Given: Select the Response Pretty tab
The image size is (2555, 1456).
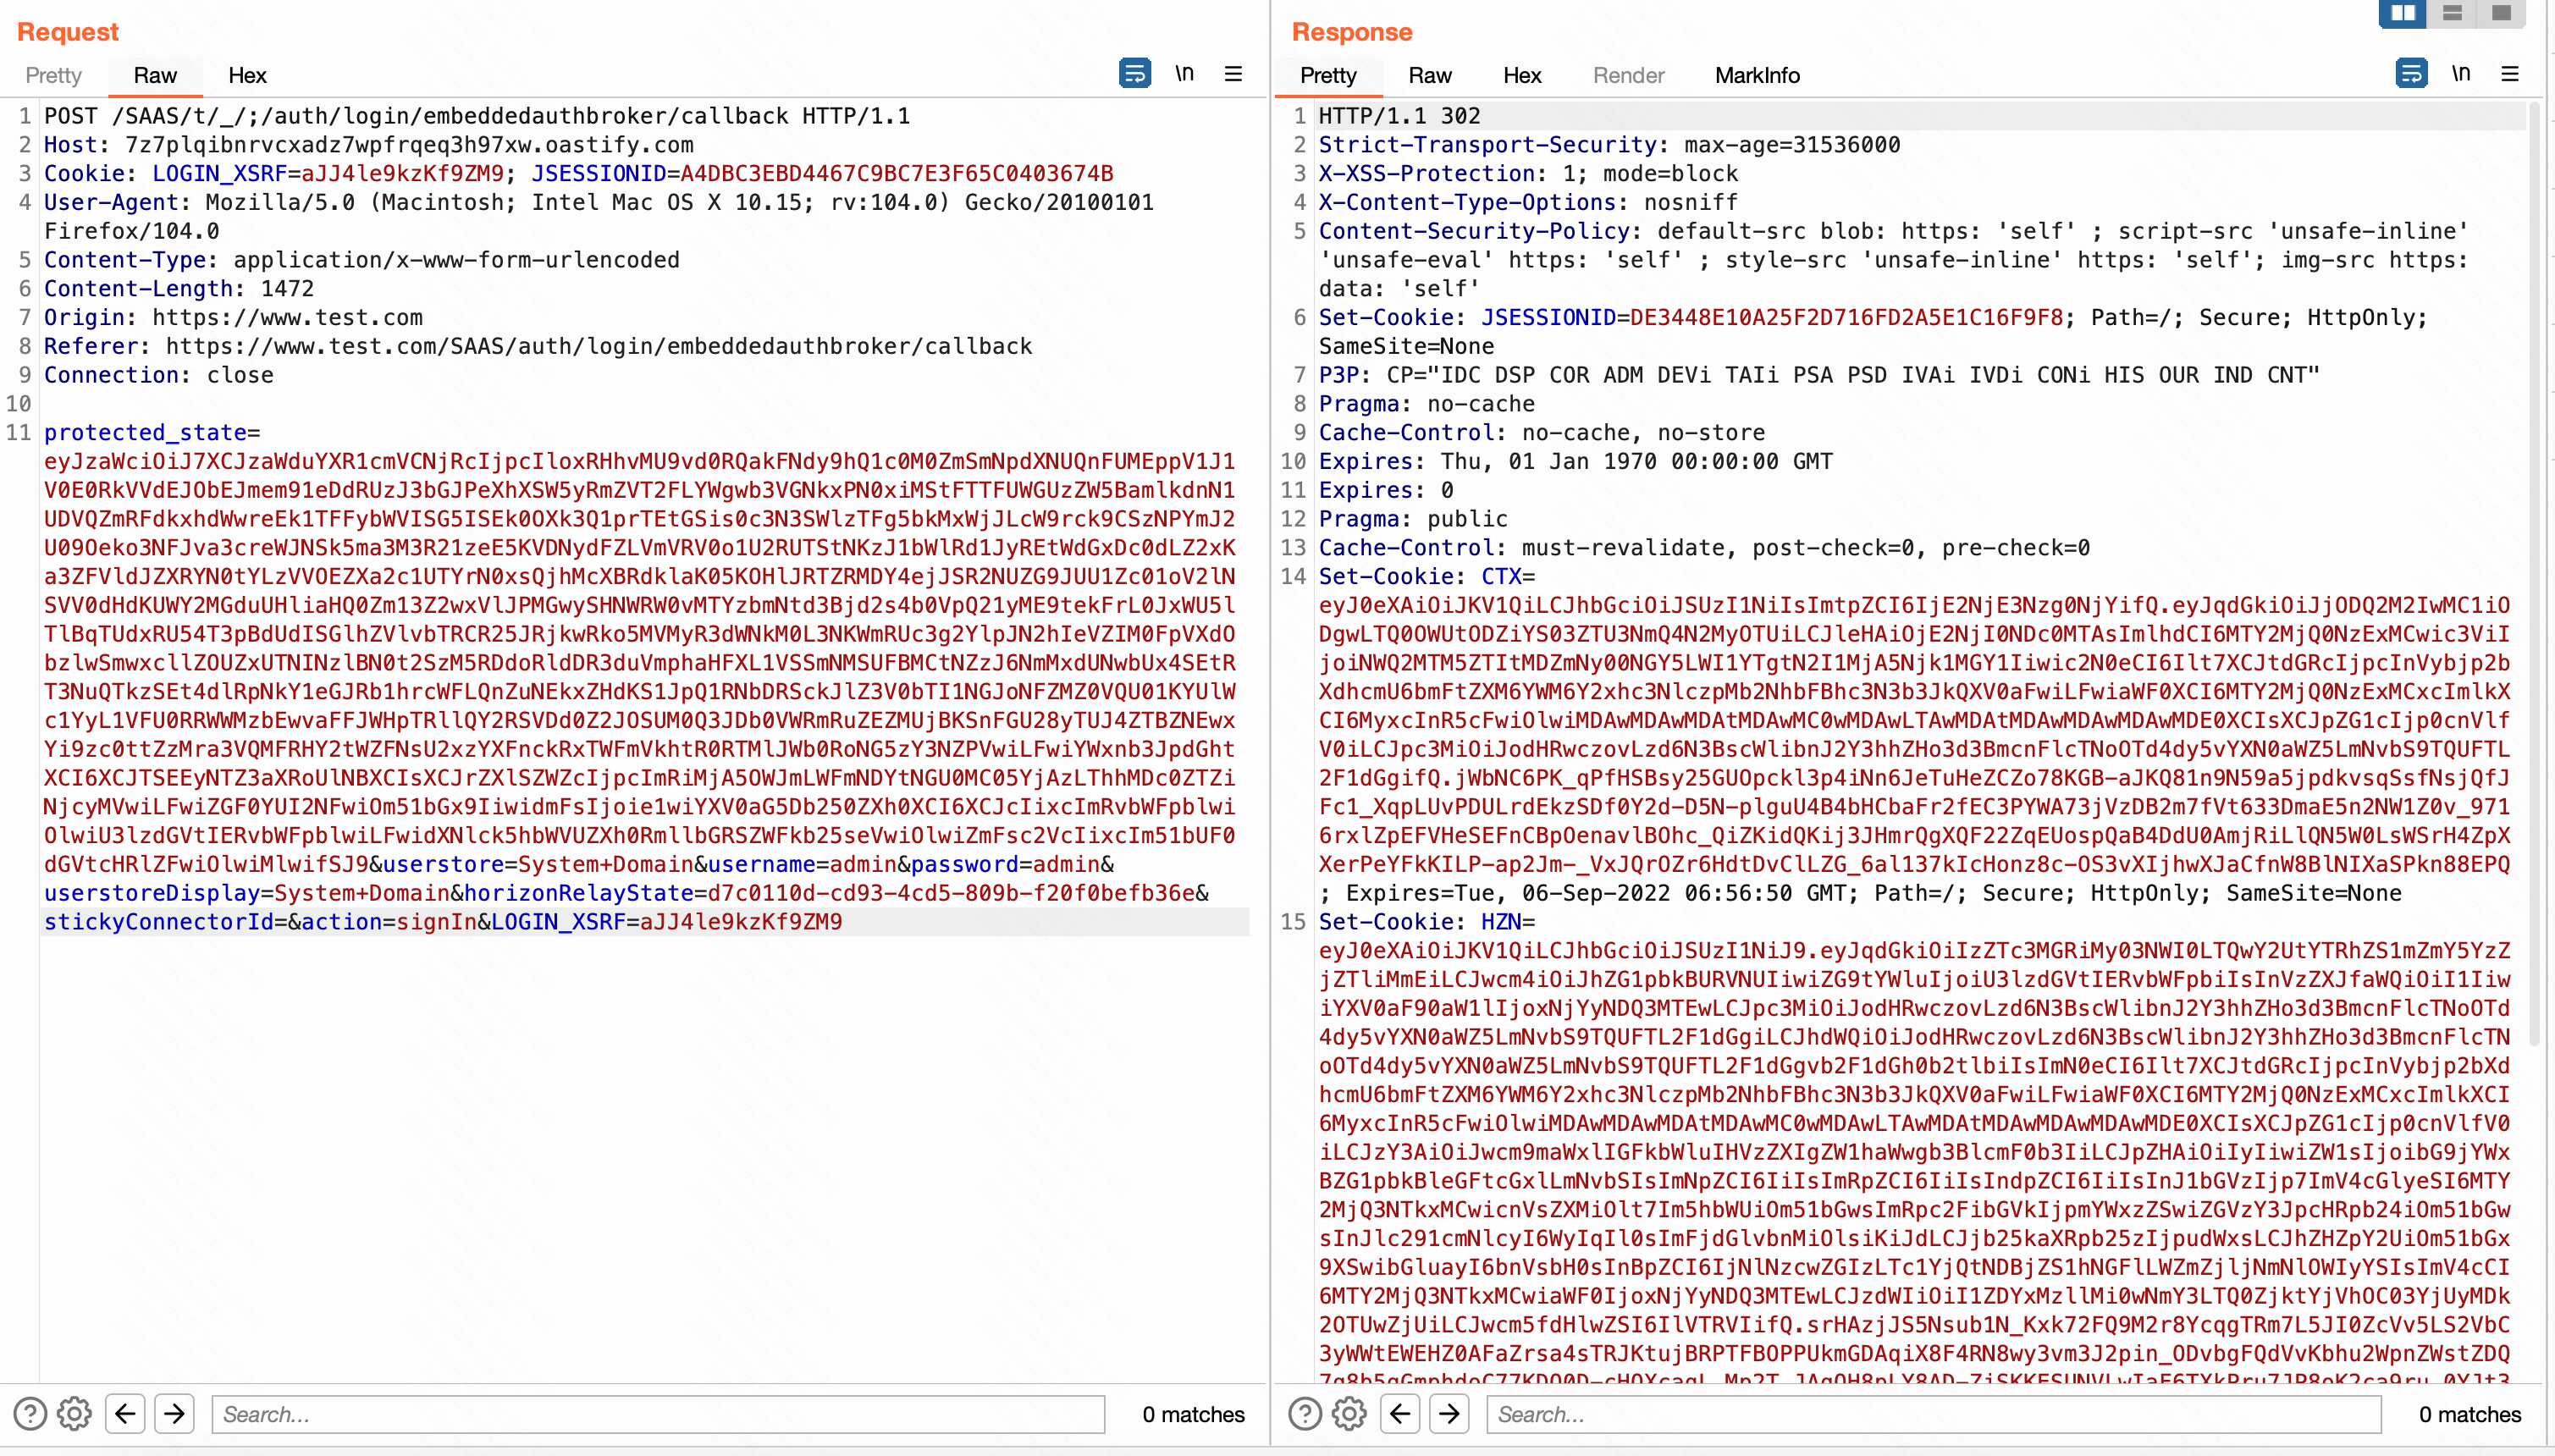Looking at the screenshot, I should [x=1328, y=75].
